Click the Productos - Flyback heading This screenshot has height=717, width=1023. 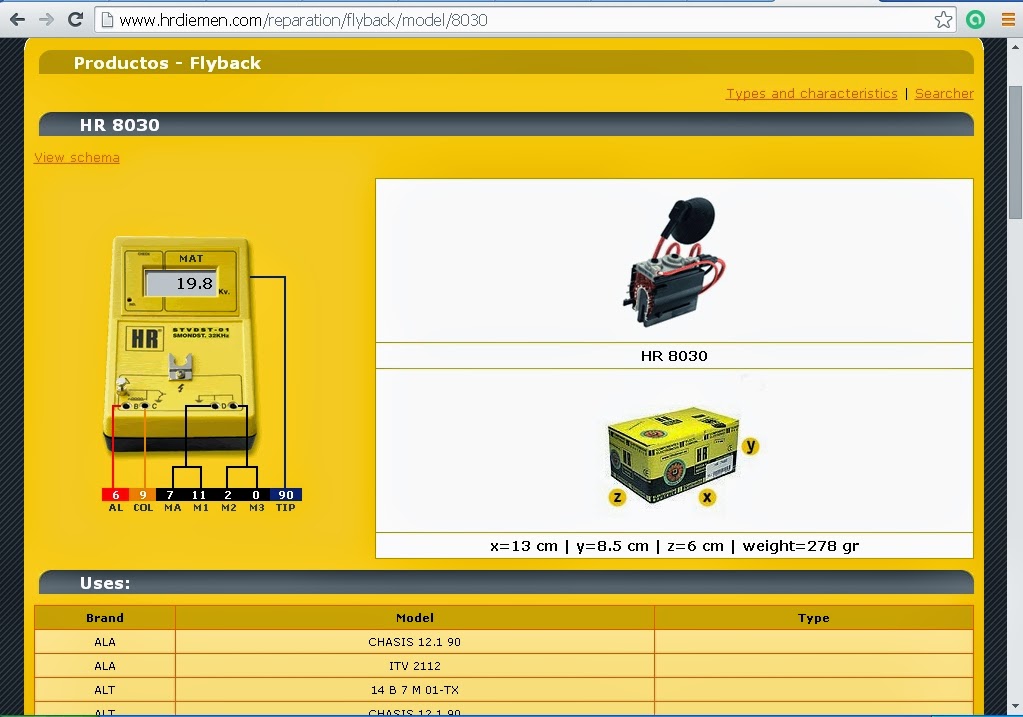pyautogui.click(x=167, y=63)
